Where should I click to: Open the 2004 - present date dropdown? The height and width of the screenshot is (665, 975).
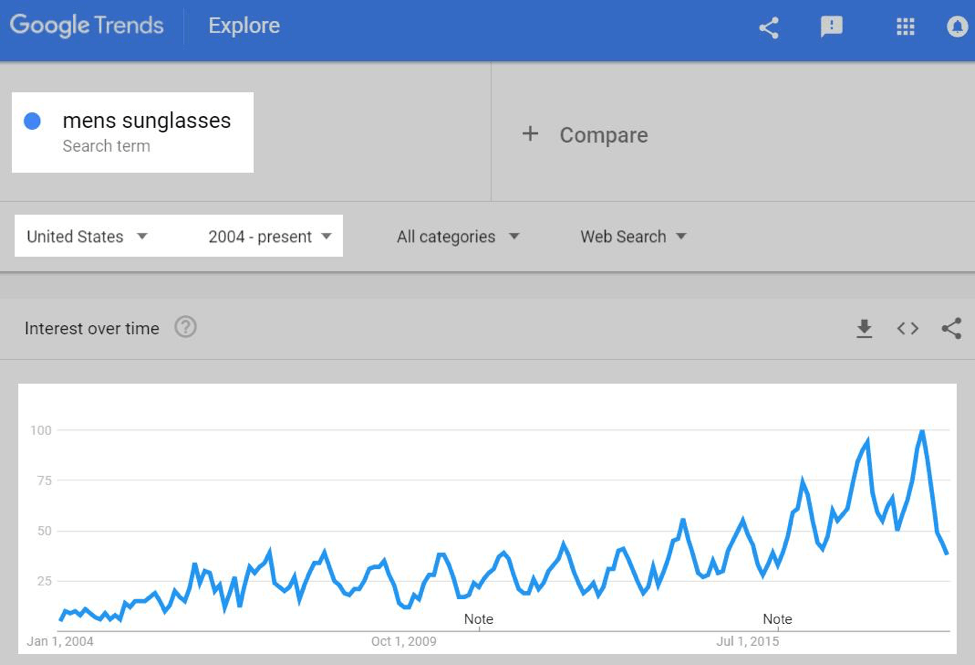click(270, 236)
